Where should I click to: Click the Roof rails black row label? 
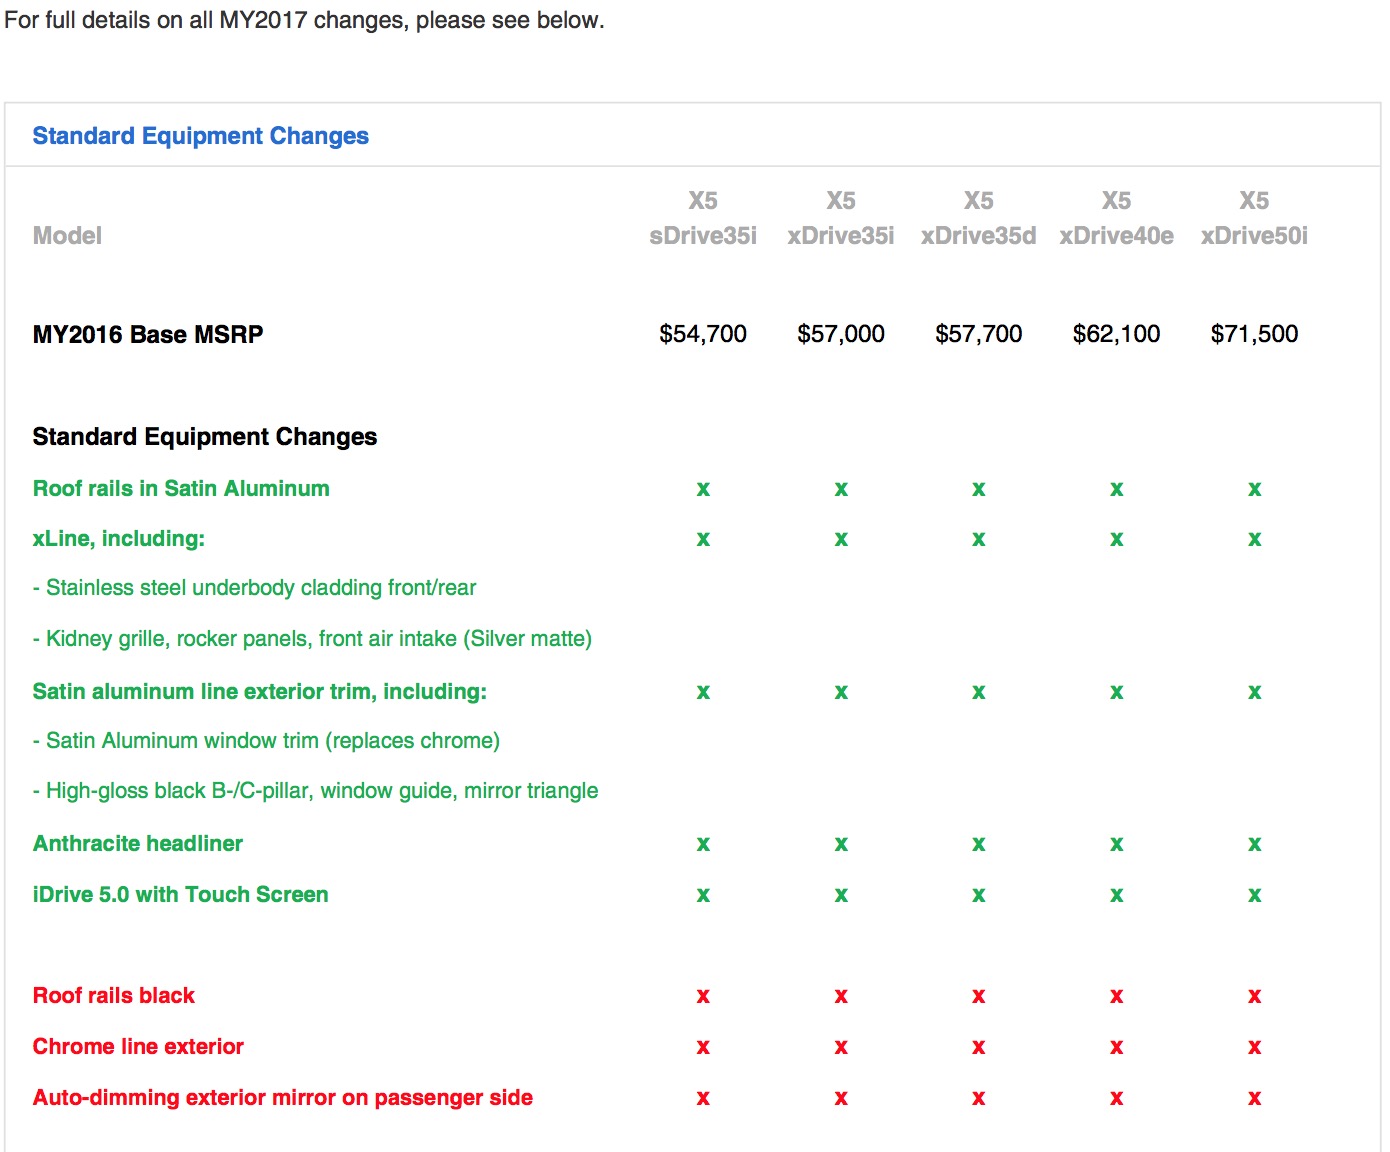[114, 996]
